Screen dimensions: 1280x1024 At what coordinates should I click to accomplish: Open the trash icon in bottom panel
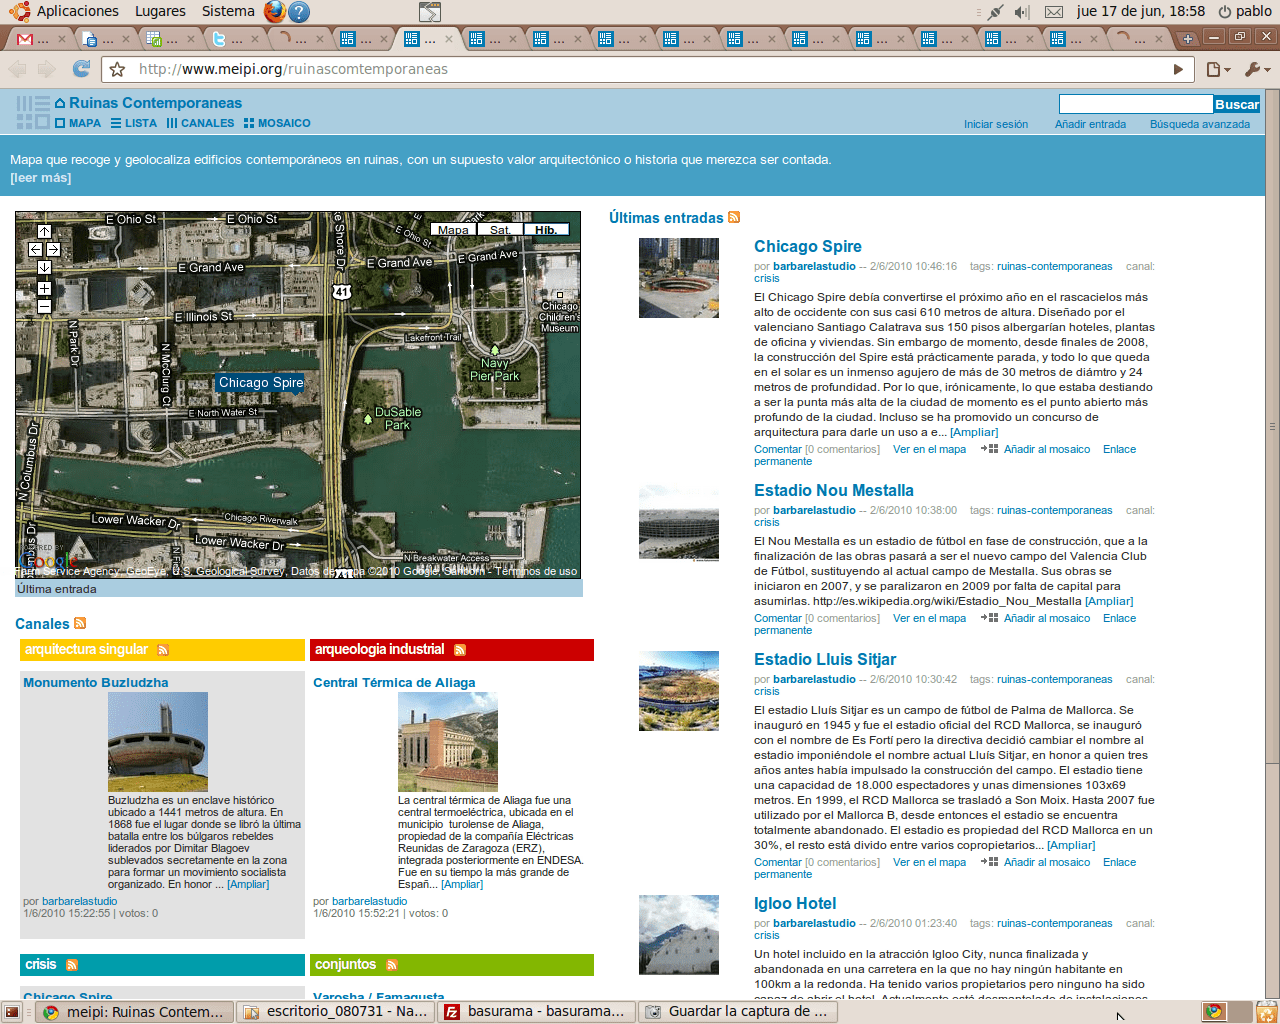[1266, 1012]
